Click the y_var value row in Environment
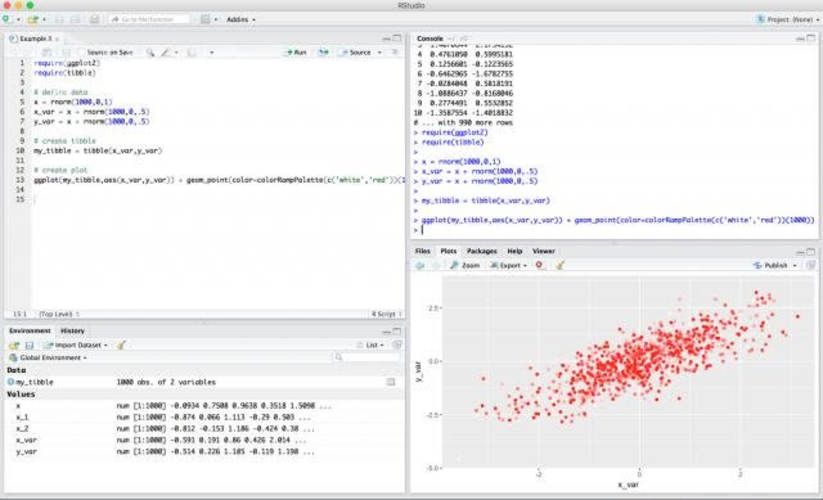Screen dimensions: 823x500 [x=205, y=452]
